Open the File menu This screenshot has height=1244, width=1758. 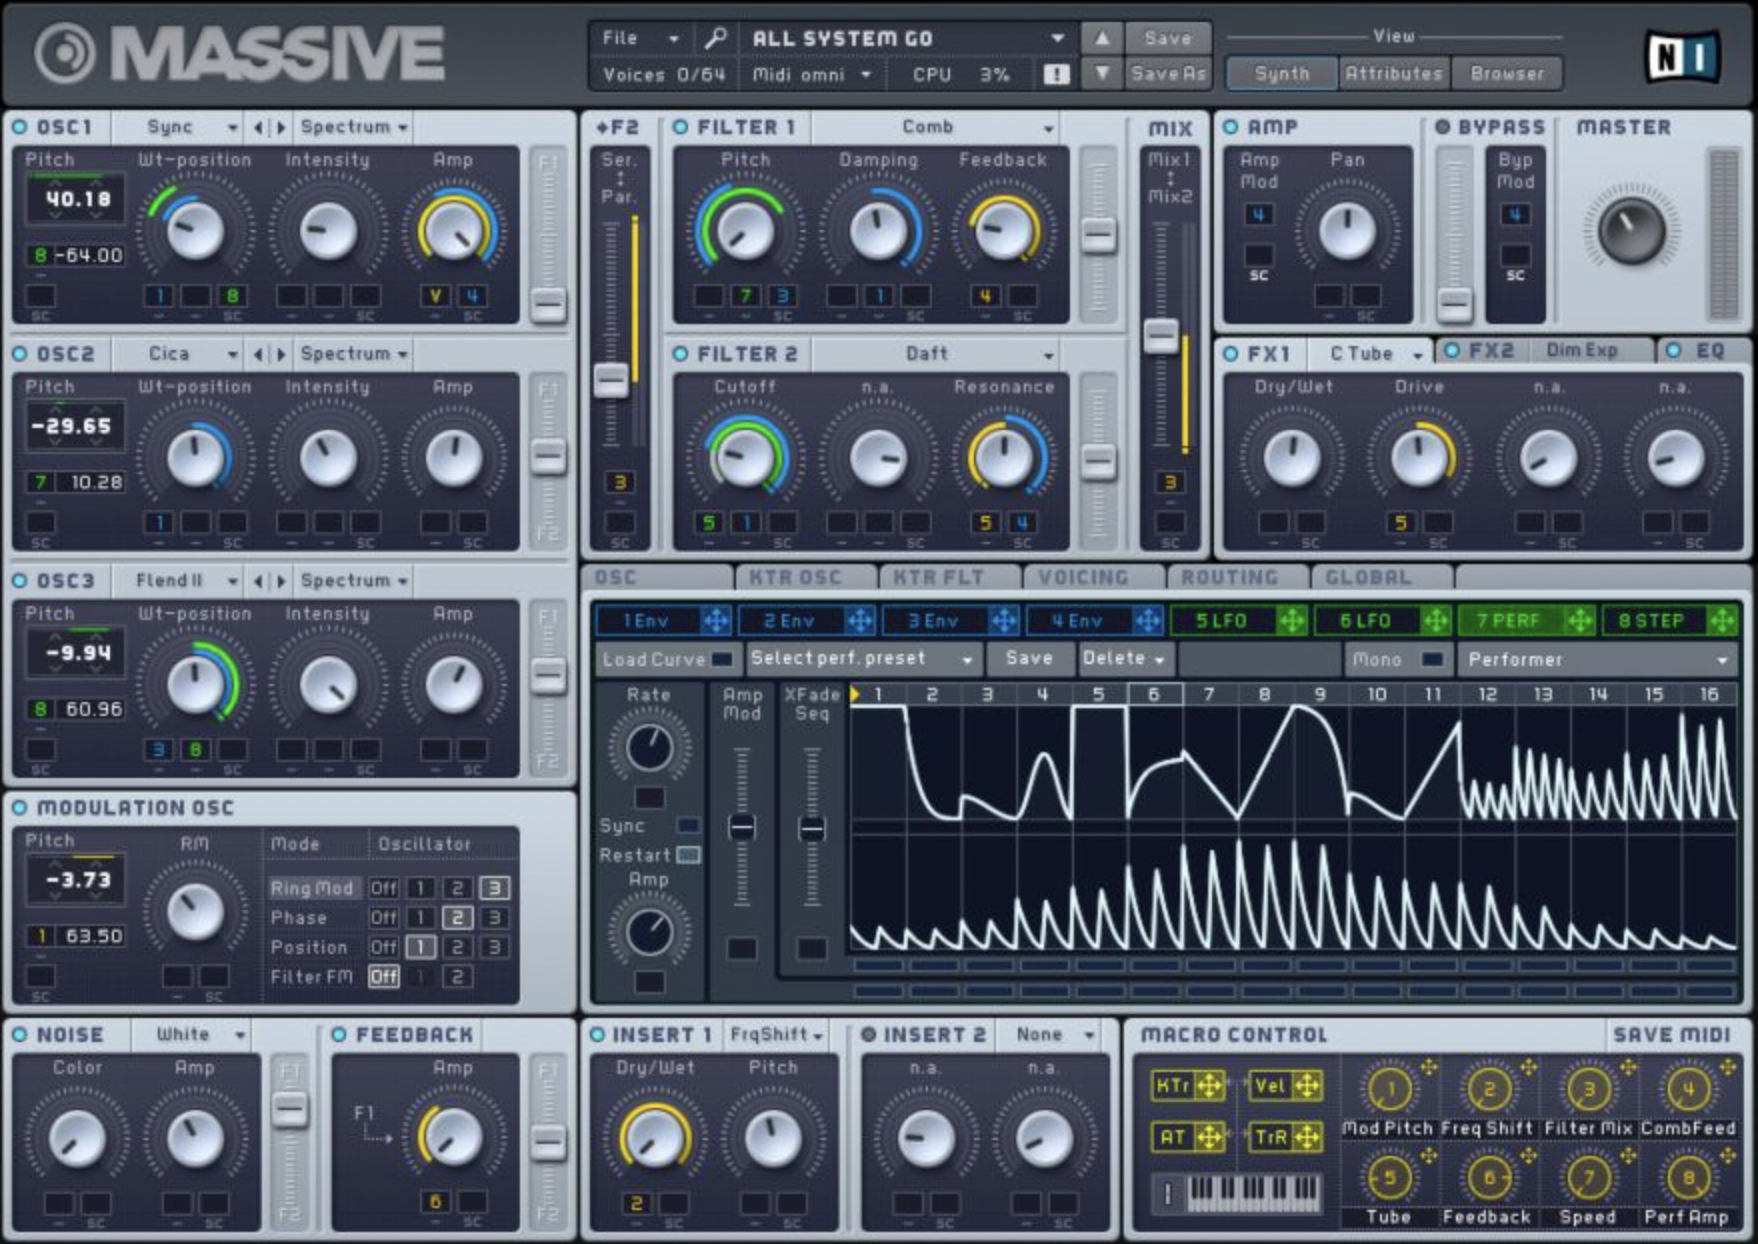pyautogui.click(x=630, y=37)
